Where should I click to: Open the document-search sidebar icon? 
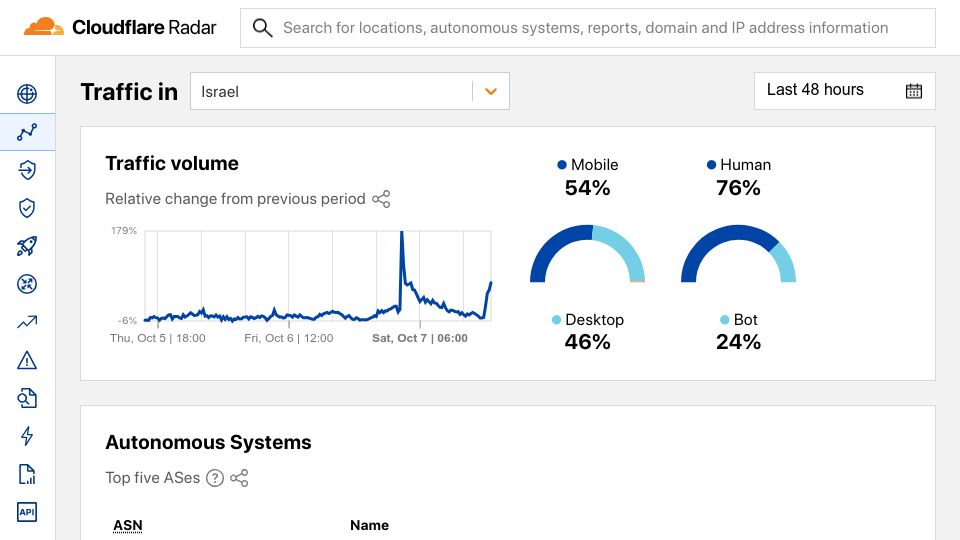click(x=27, y=398)
